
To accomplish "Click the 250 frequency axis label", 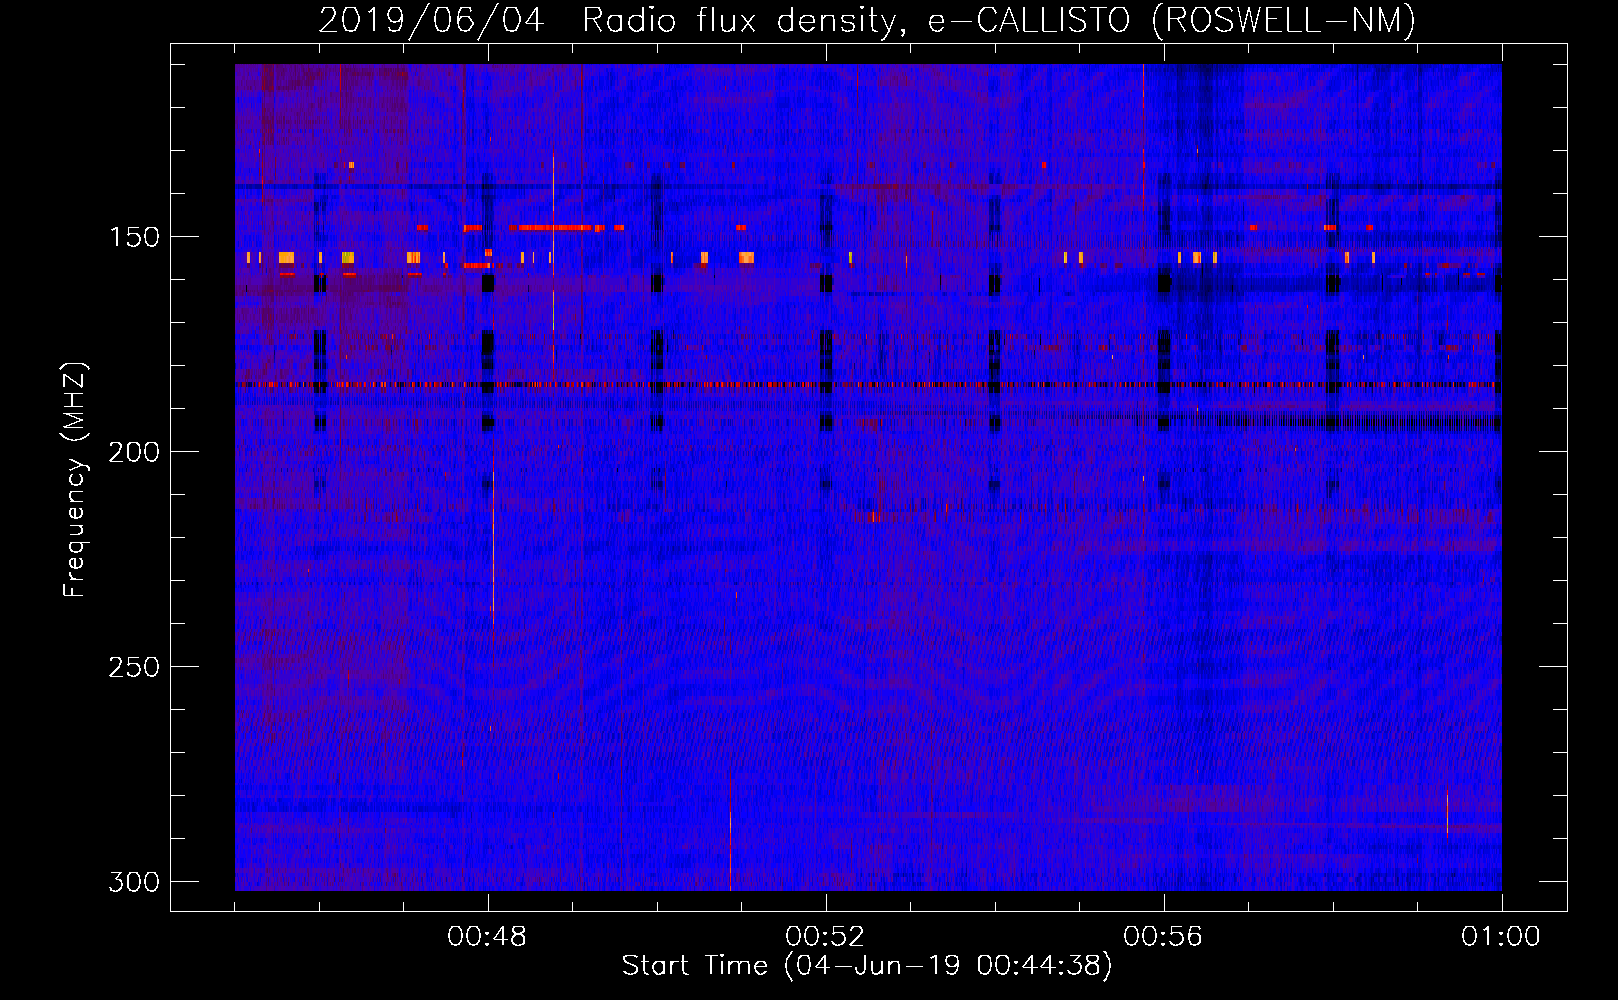I will 134,667.
